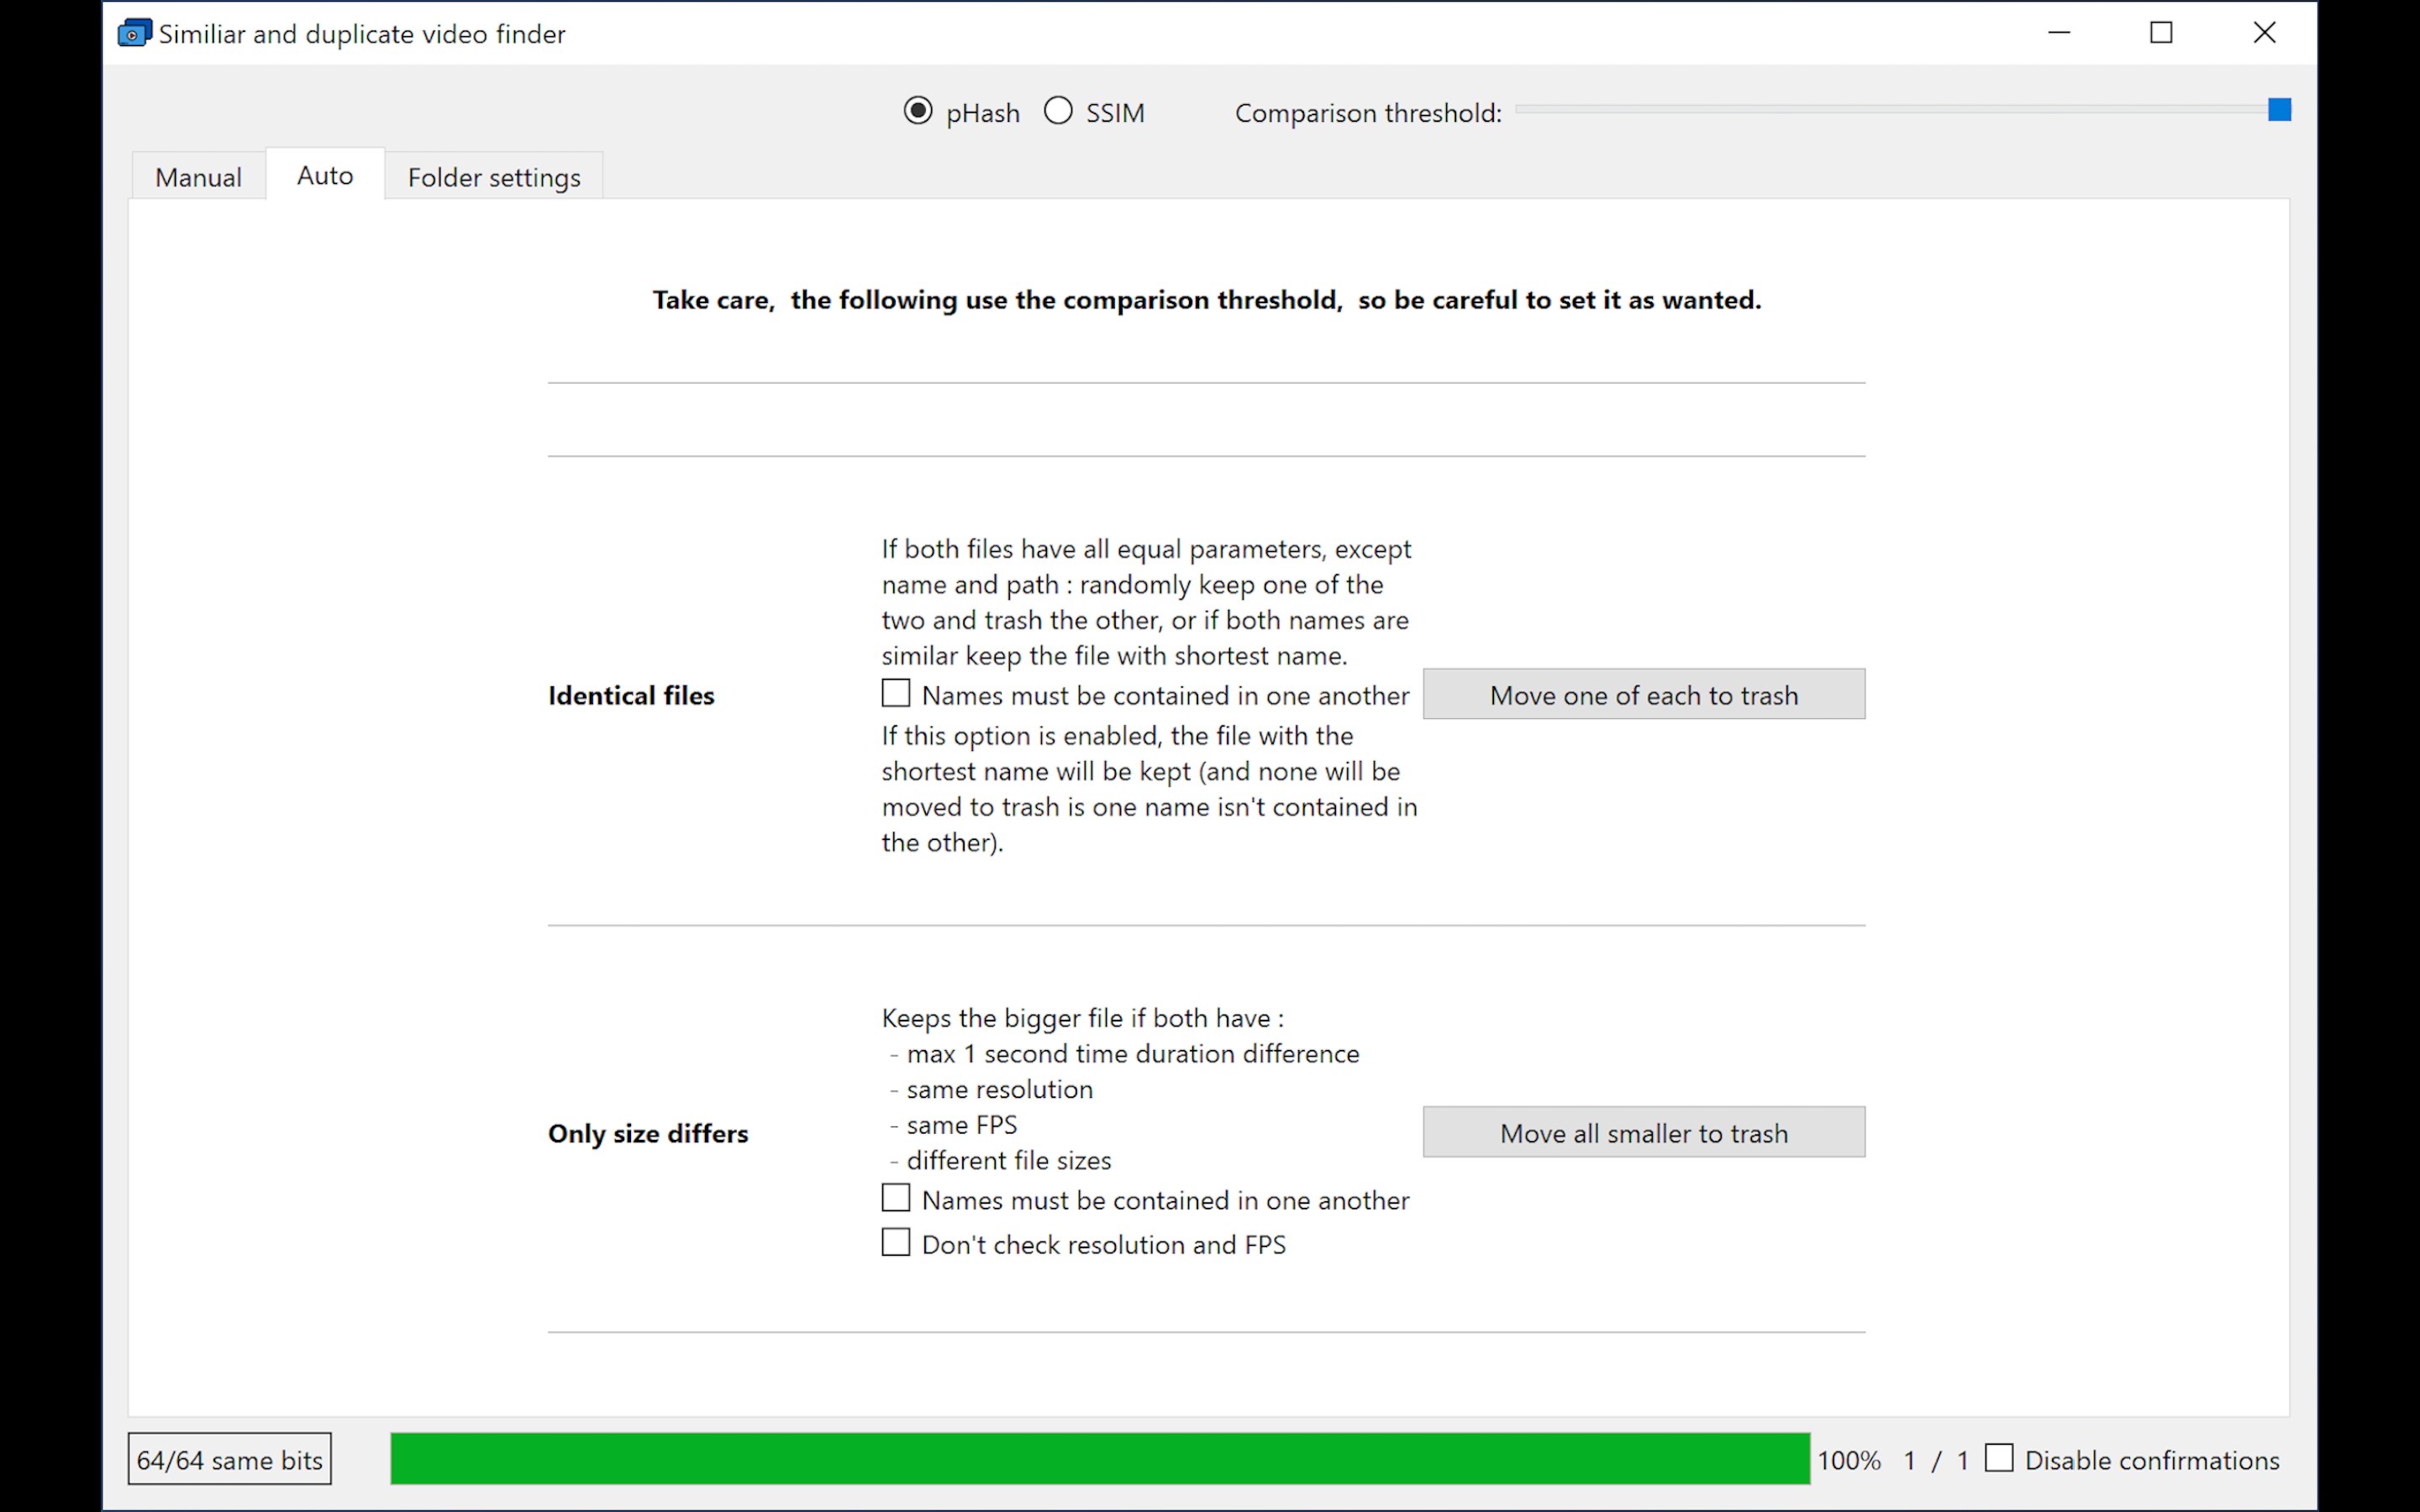
Task: Minimize the video finder window
Action: [2059, 32]
